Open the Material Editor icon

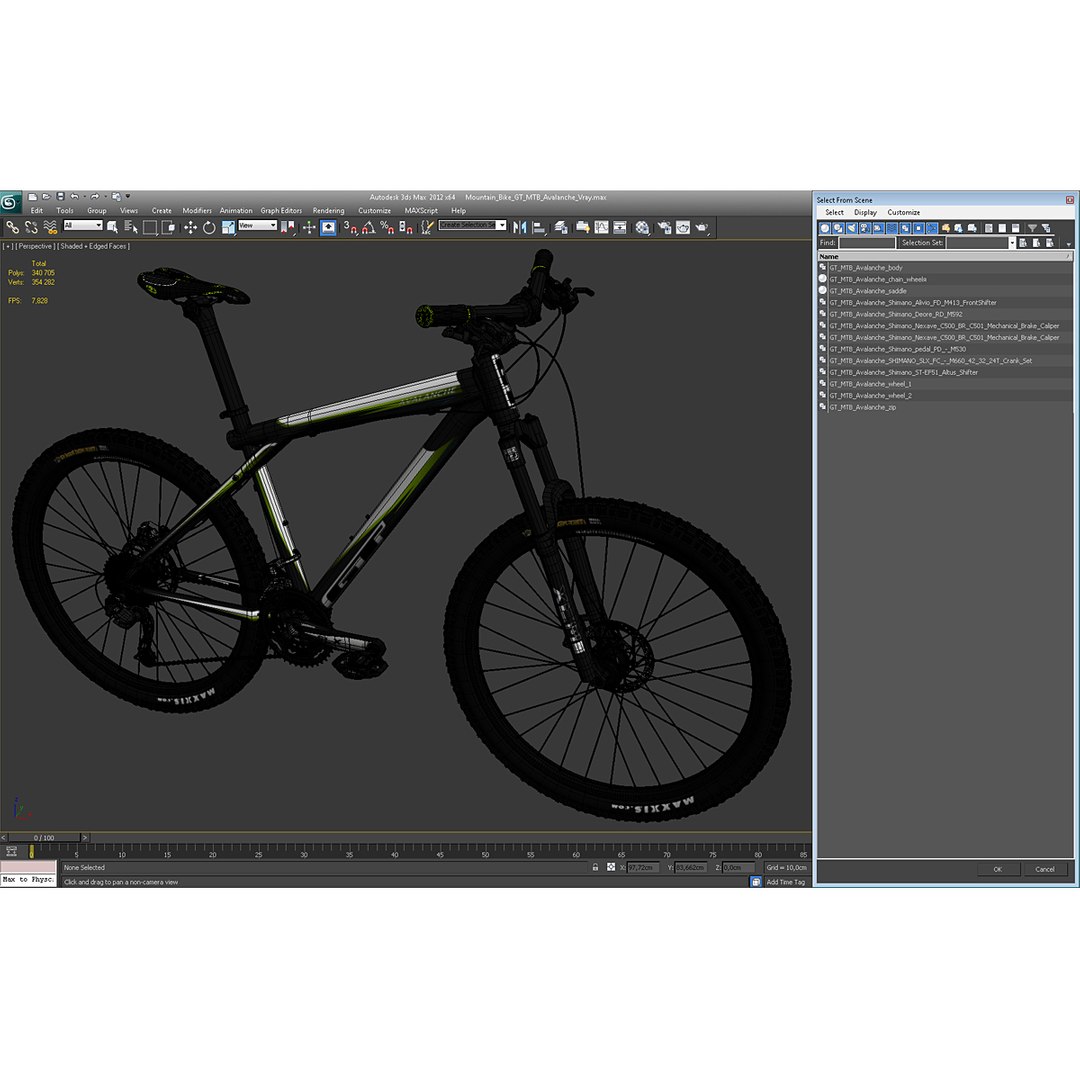tap(642, 227)
